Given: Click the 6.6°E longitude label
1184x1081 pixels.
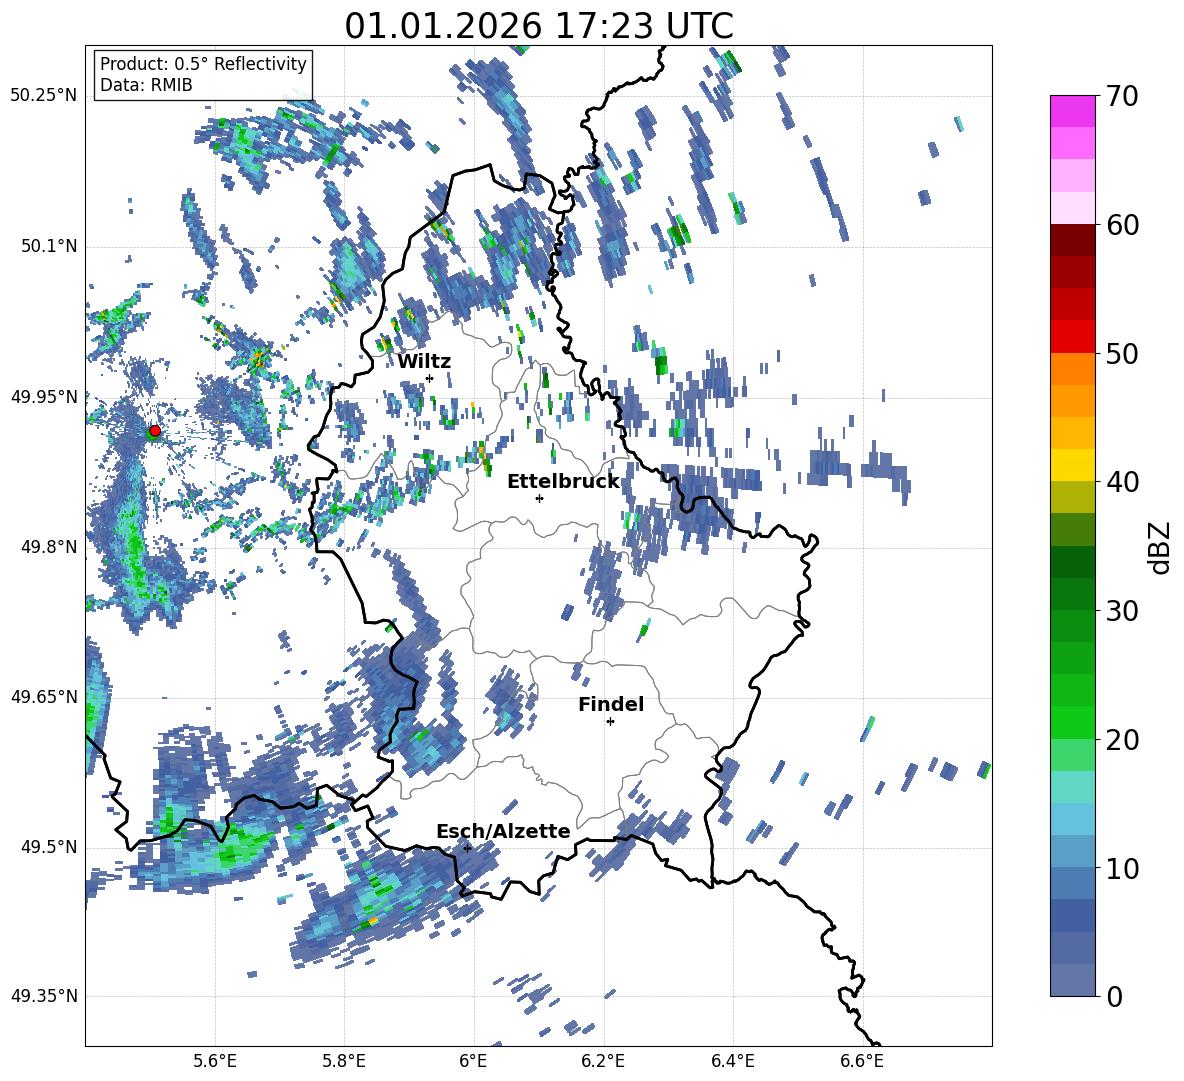Looking at the screenshot, I should click(862, 1062).
